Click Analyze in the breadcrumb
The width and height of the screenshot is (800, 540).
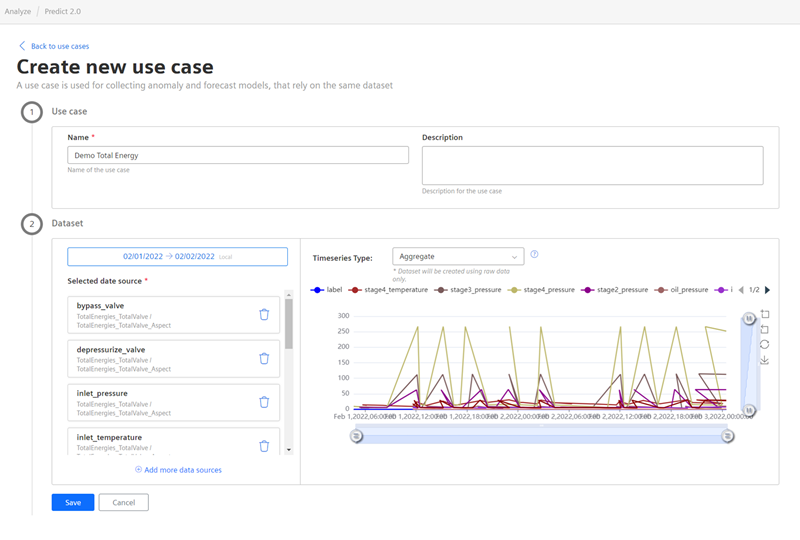coord(17,11)
